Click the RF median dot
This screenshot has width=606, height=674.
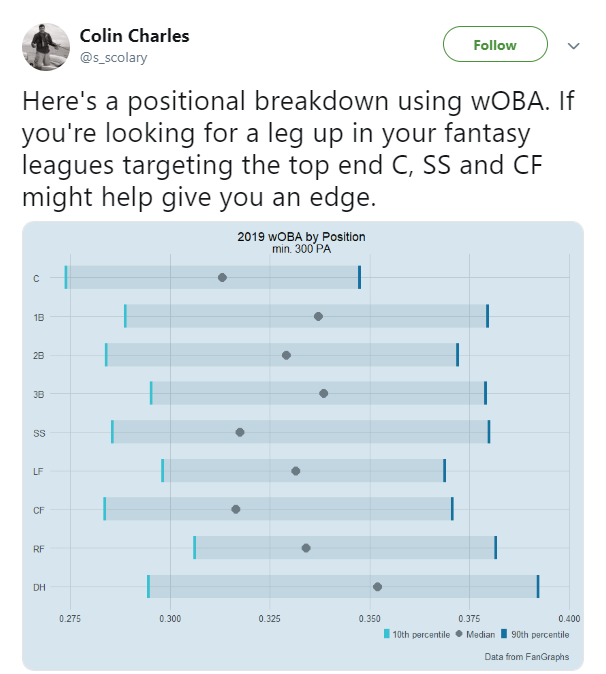(x=306, y=548)
